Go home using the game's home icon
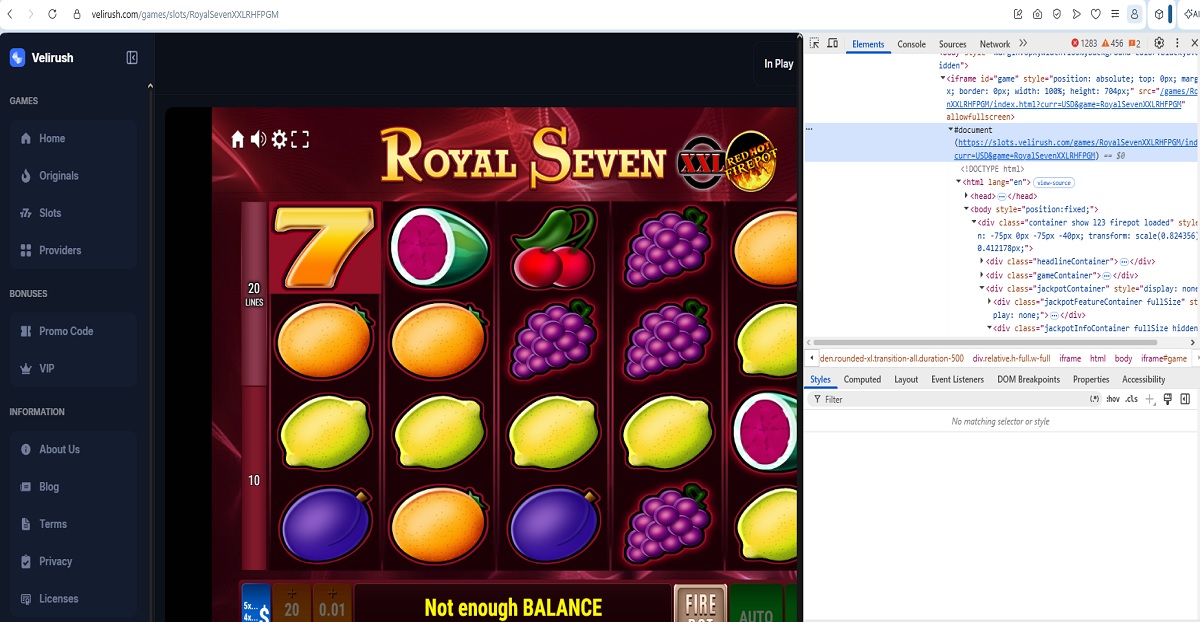 coord(238,139)
